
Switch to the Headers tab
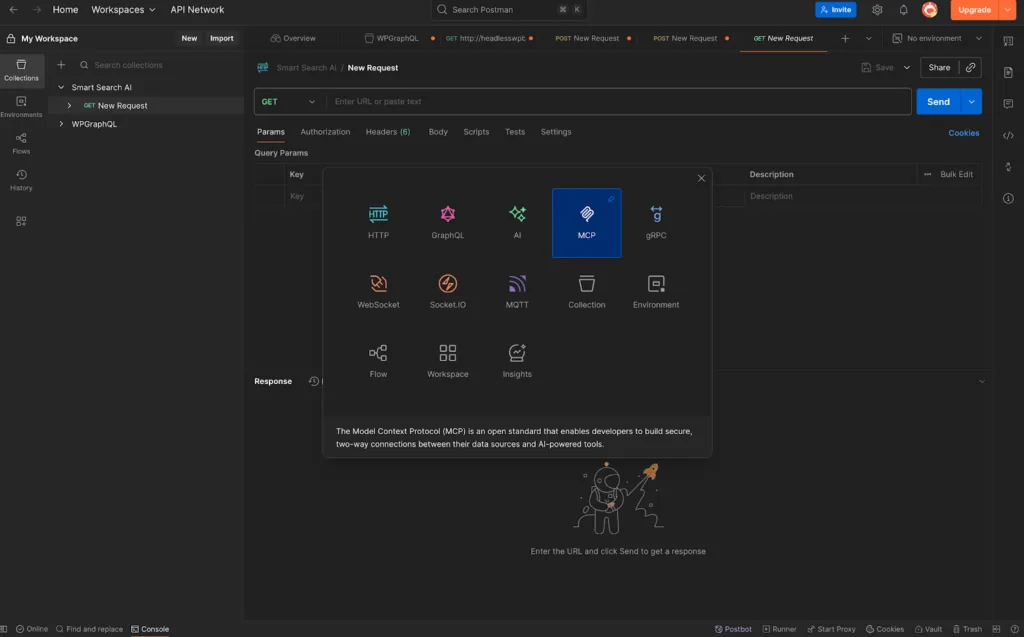click(387, 131)
